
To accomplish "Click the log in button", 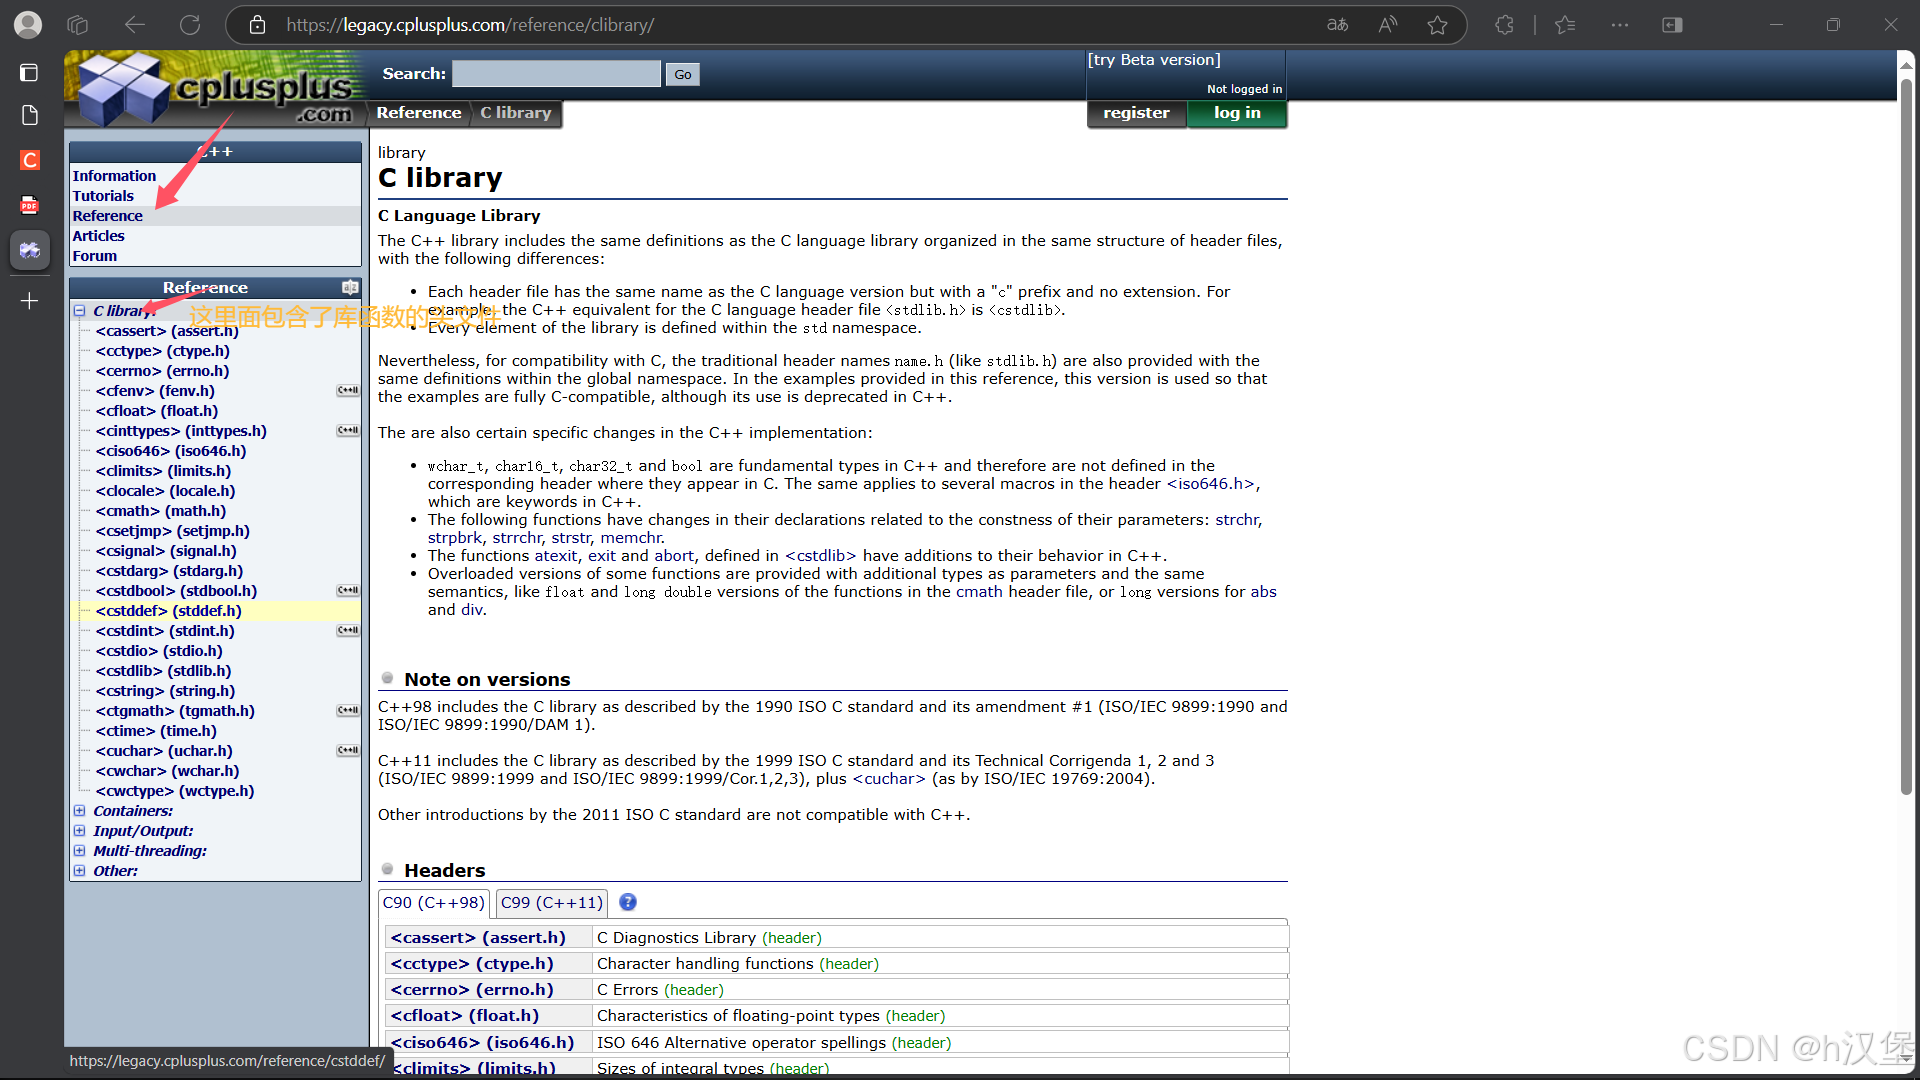I will click(x=1236, y=113).
